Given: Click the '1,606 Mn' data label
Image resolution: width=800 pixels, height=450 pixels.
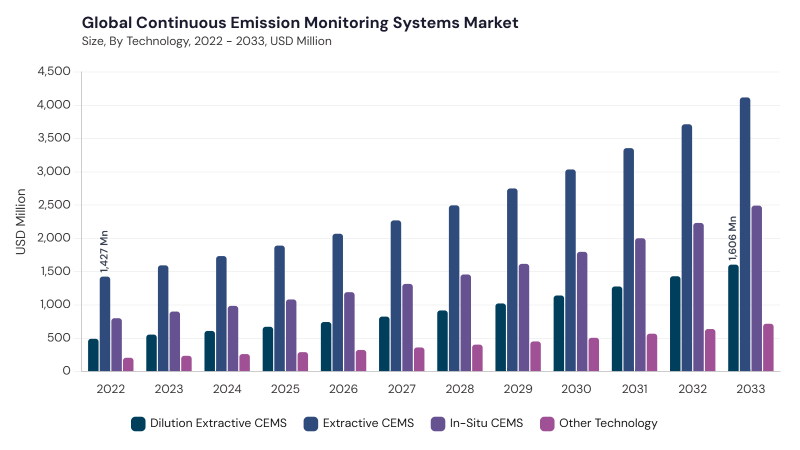Looking at the screenshot, I should coord(733,238).
